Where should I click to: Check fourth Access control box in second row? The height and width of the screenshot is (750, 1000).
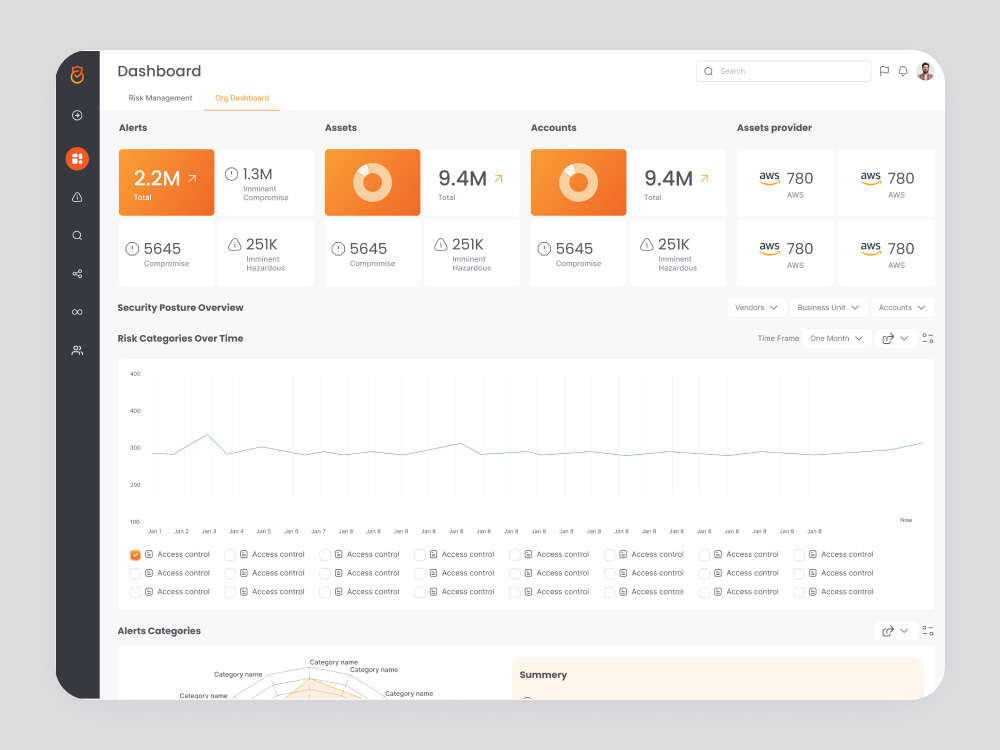pyautogui.click(x=420, y=573)
